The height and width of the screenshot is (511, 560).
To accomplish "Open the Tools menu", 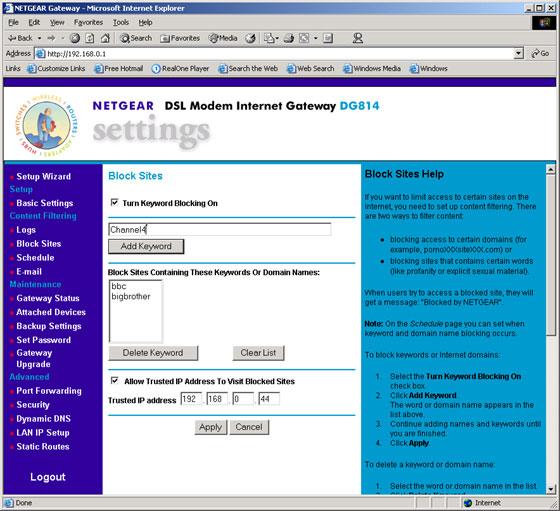I will click(x=121, y=22).
